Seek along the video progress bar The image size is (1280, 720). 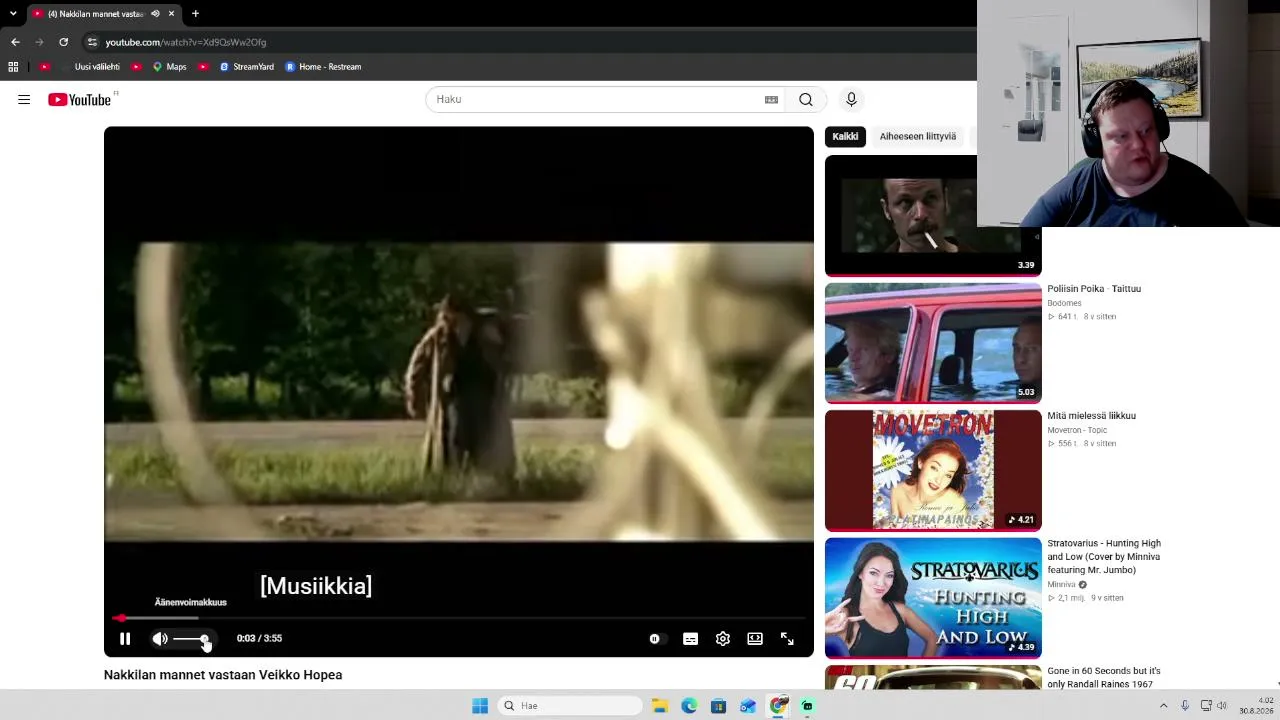click(459, 618)
